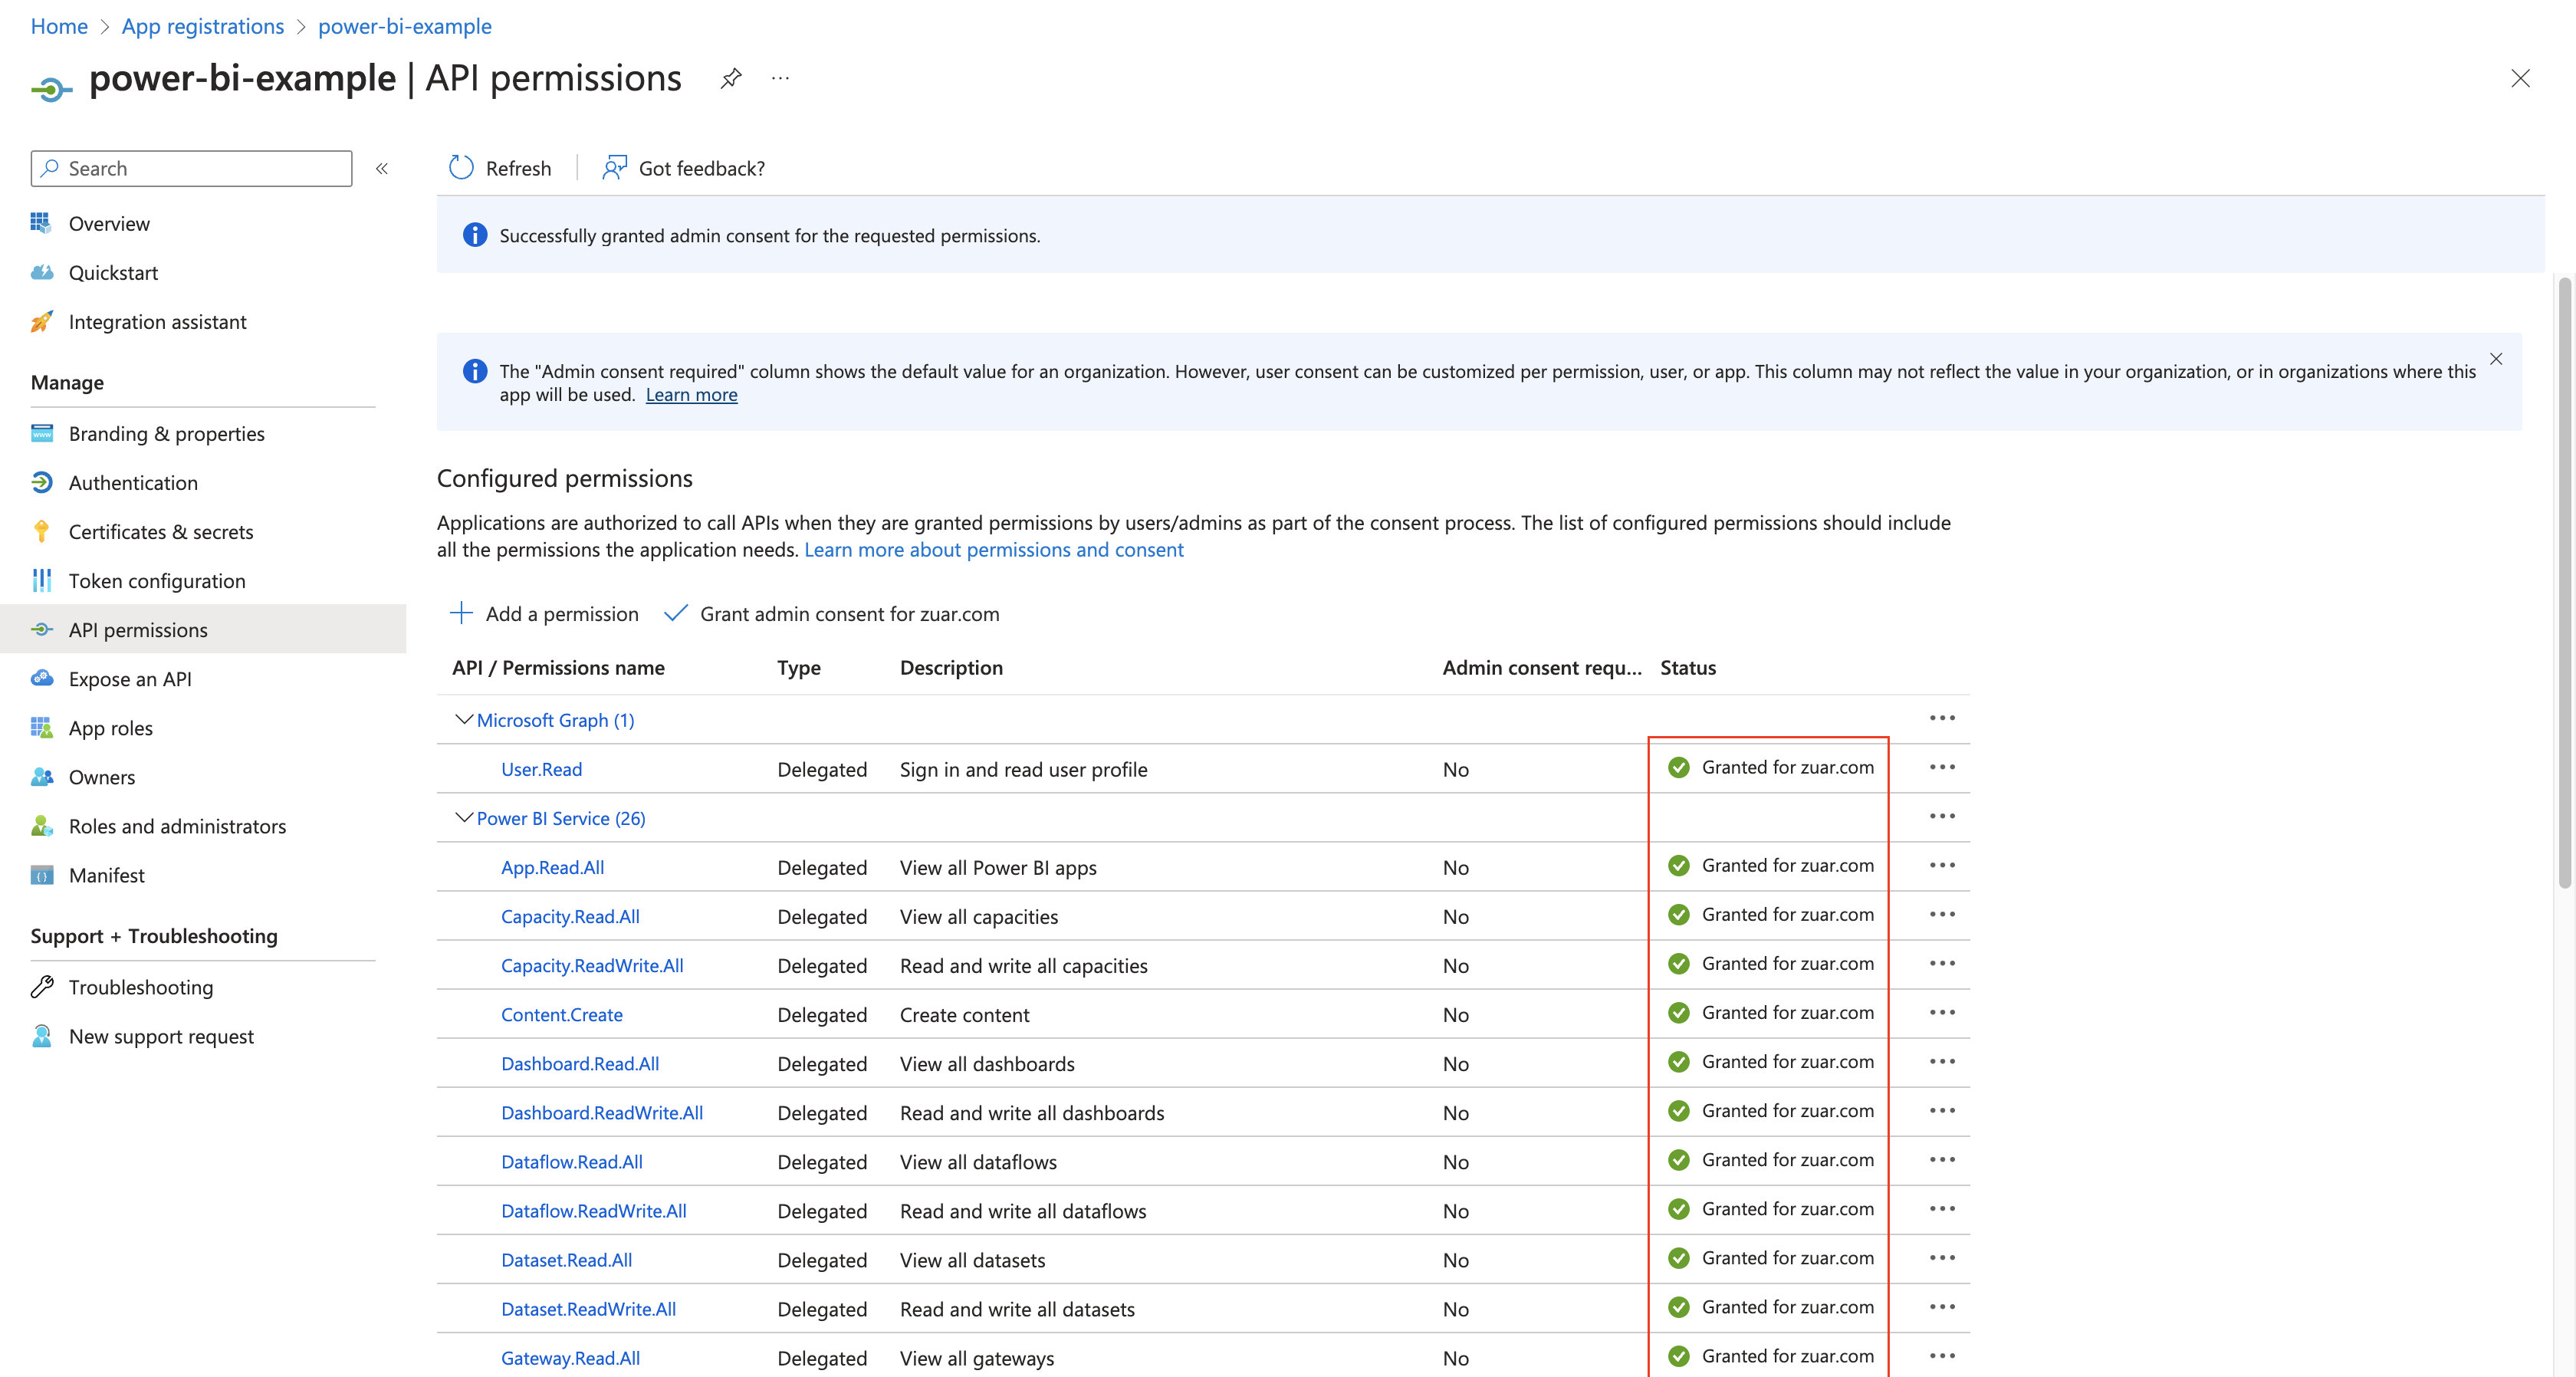Close the API permissions blade
This screenshot has height=1377, width=2576.
[x=2520, y=78]
